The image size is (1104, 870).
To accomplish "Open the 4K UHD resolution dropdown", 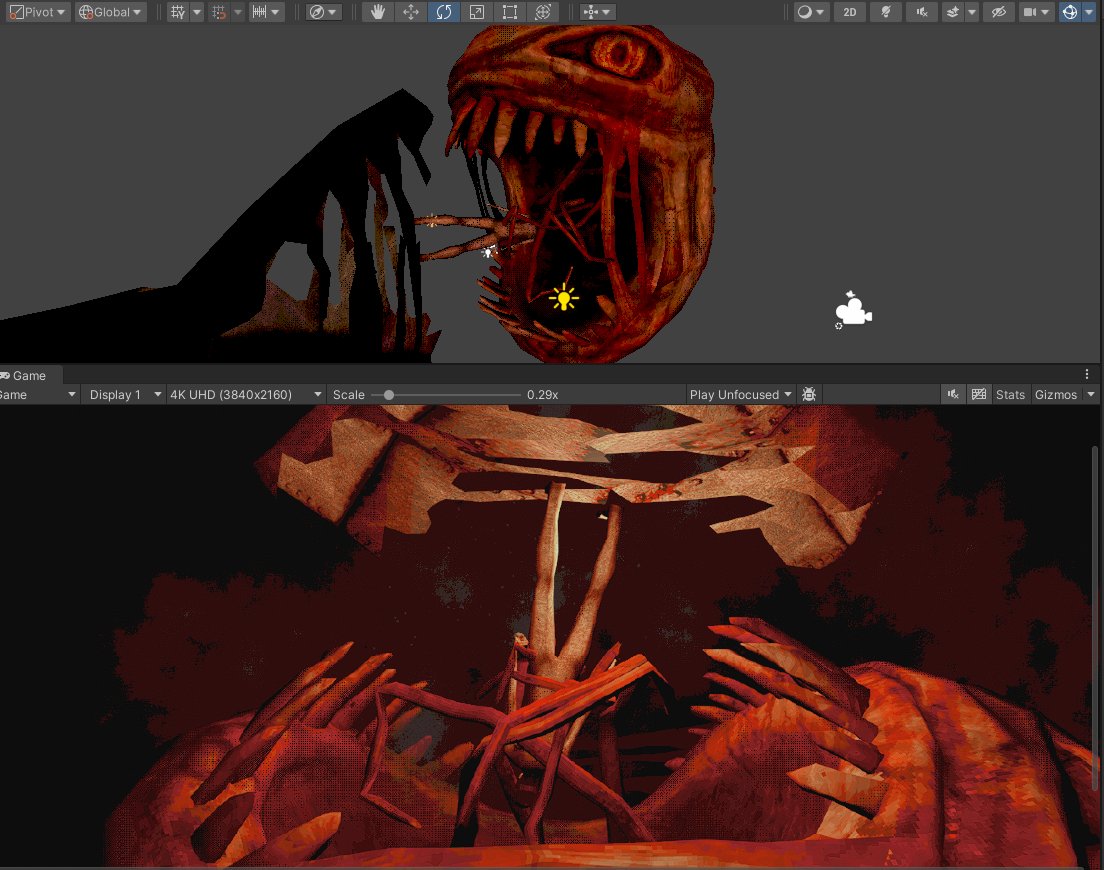I will (246, 394).
